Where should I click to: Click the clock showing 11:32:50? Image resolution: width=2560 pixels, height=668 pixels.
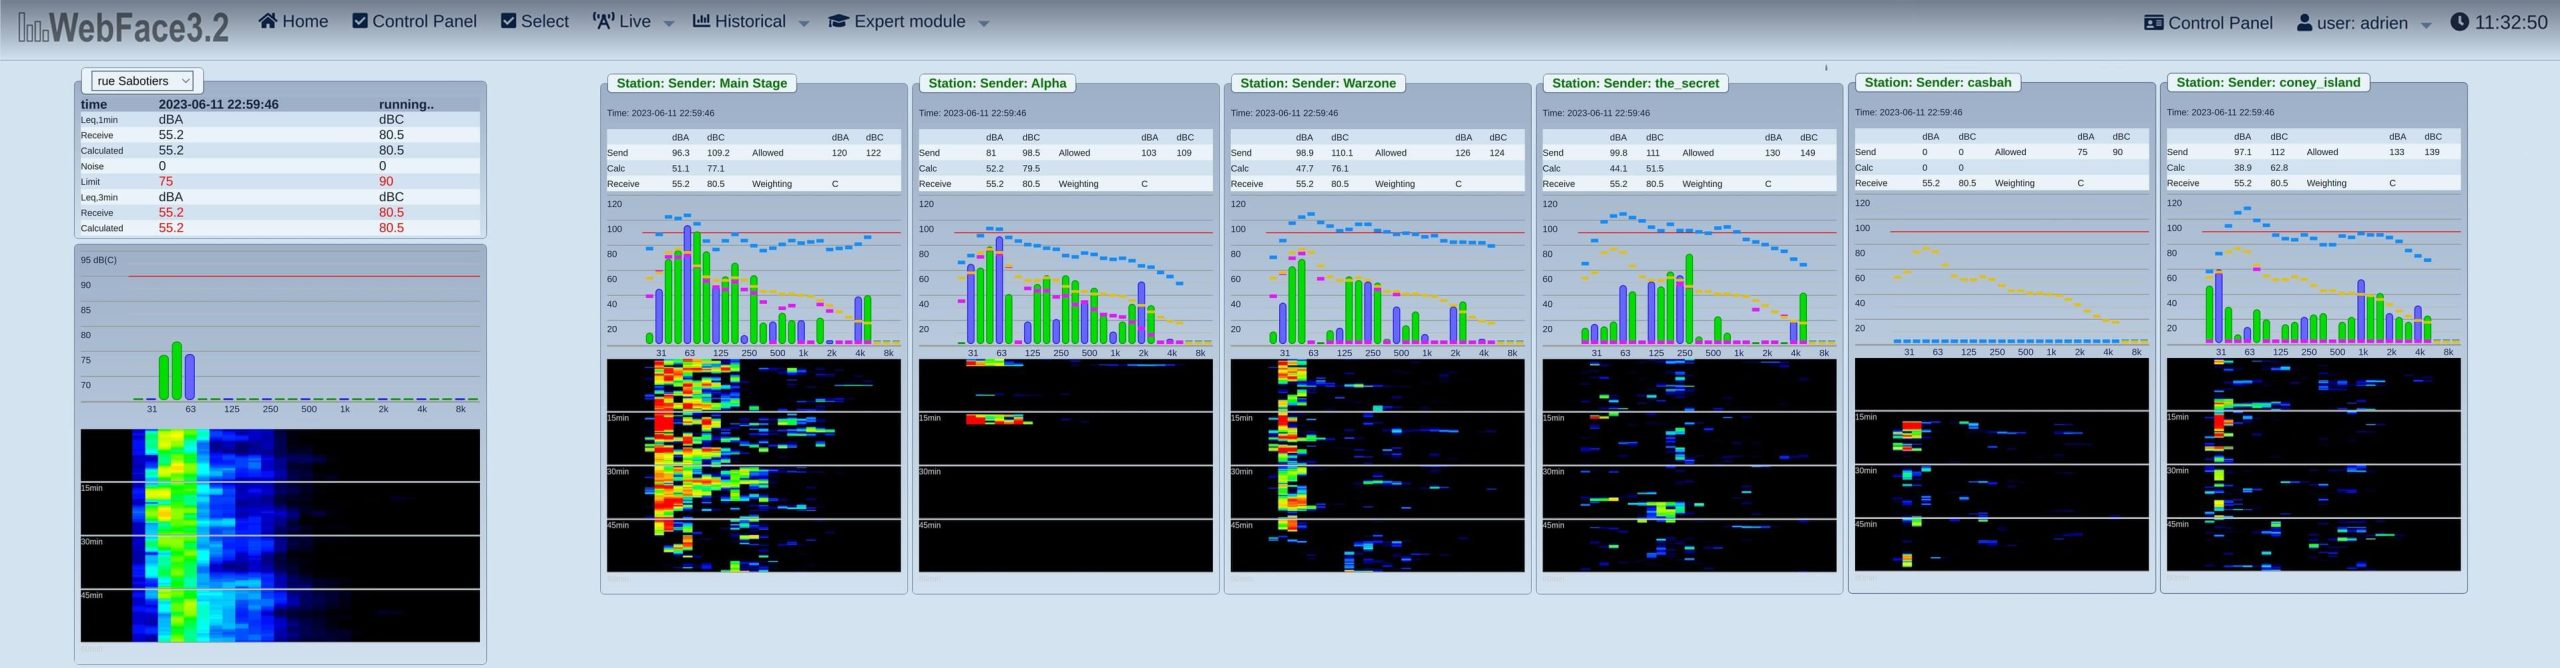[x=2498, y=22]
